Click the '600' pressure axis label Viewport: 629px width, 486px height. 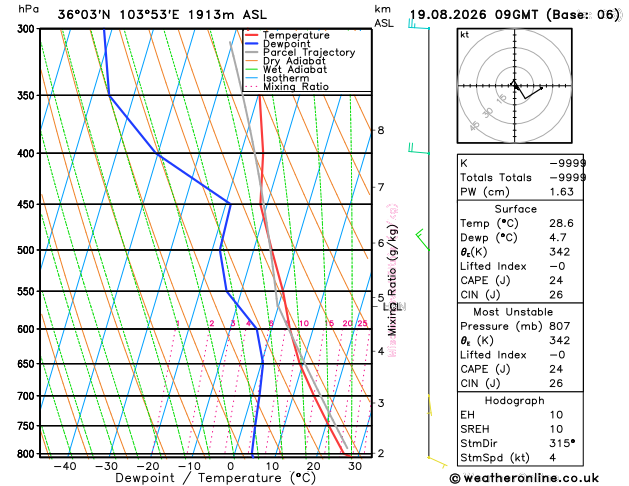point(28,329)
